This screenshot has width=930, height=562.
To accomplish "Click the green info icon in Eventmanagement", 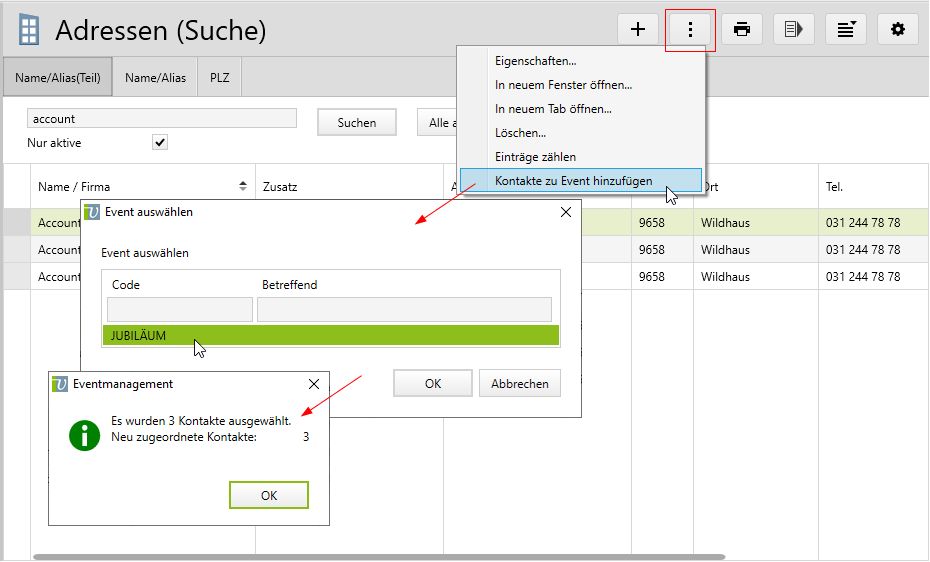I will pyautogui.click(x=84, y=435).
